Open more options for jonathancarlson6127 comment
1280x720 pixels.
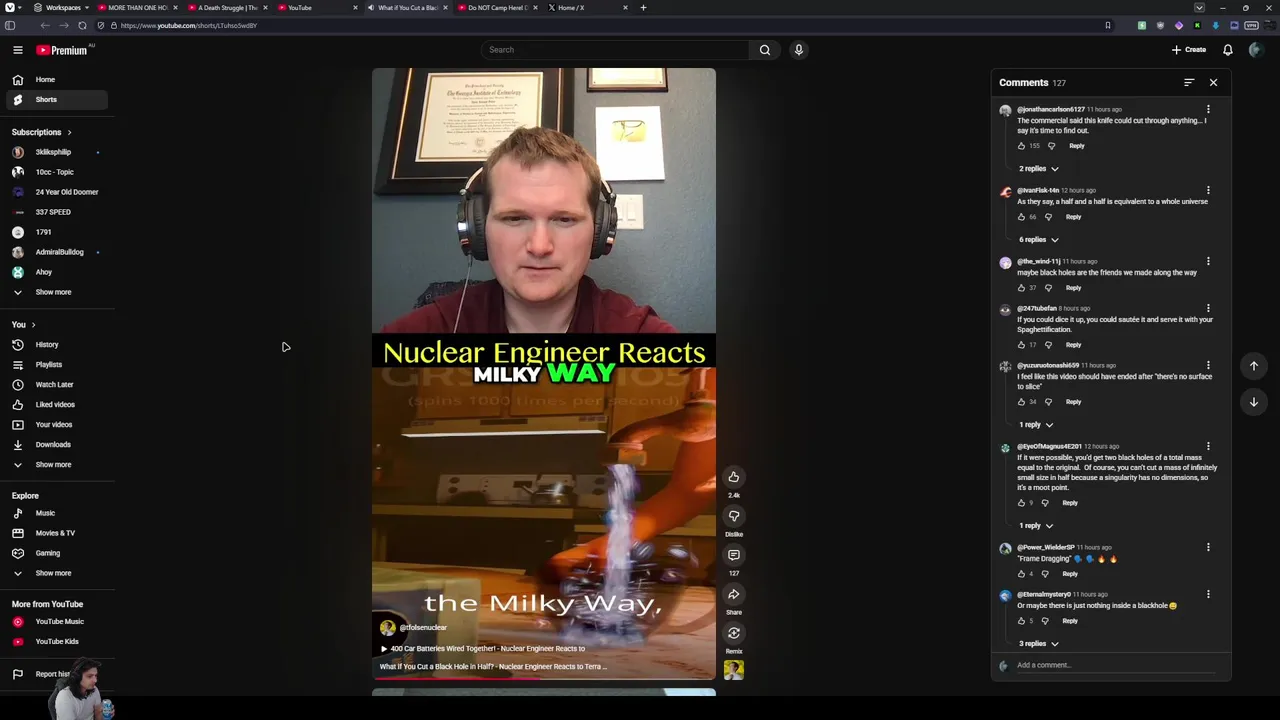click(x=1208, y=109)
